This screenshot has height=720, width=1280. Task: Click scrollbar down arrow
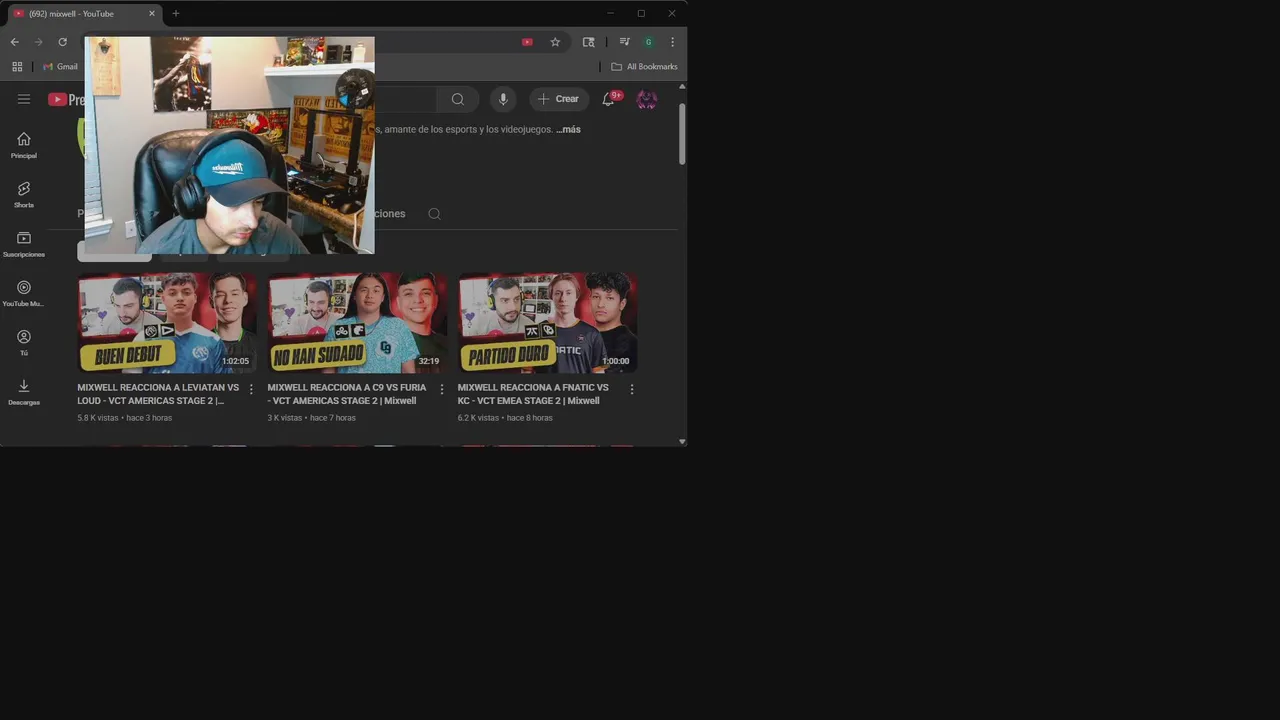pos(682,441)
